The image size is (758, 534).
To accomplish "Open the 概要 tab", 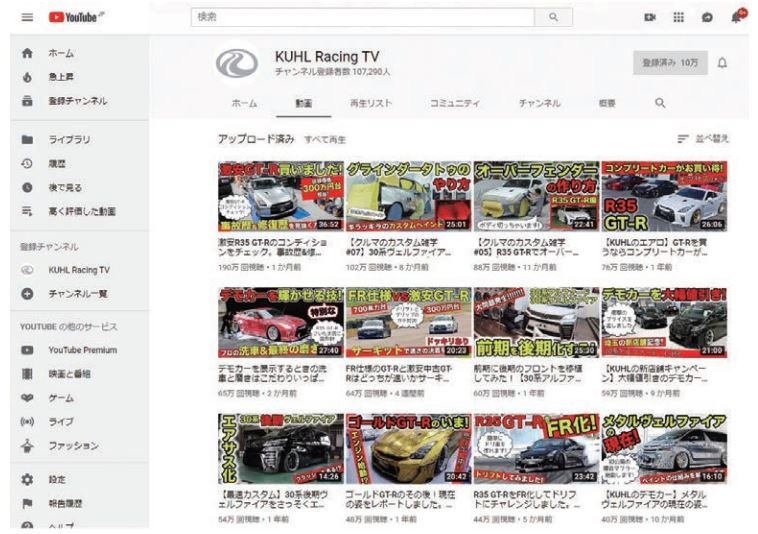I will pyautogui.click(x=607, y=103).
